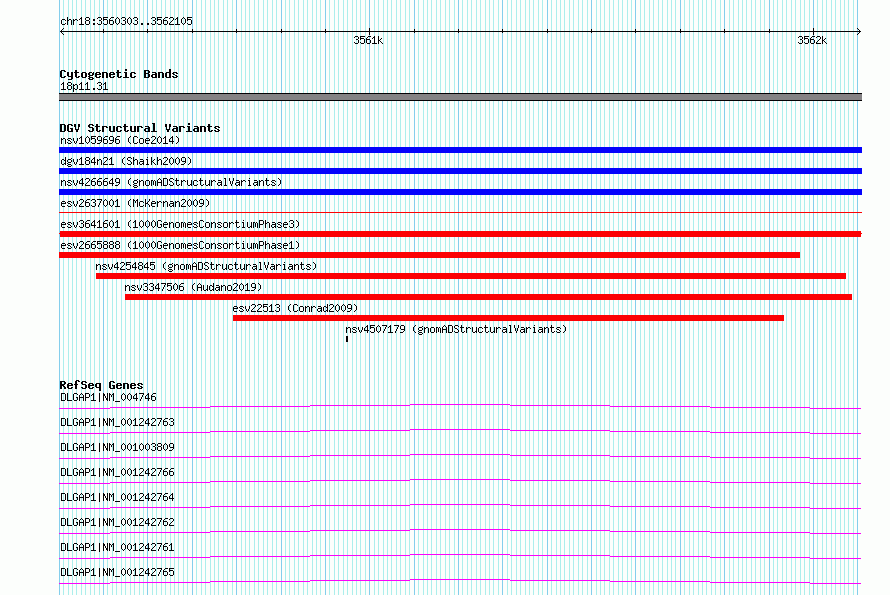Click the magenta line under DLGAP1|NM_001242762
The height and width of the screenshot is (595, 890).
[460, 531]
